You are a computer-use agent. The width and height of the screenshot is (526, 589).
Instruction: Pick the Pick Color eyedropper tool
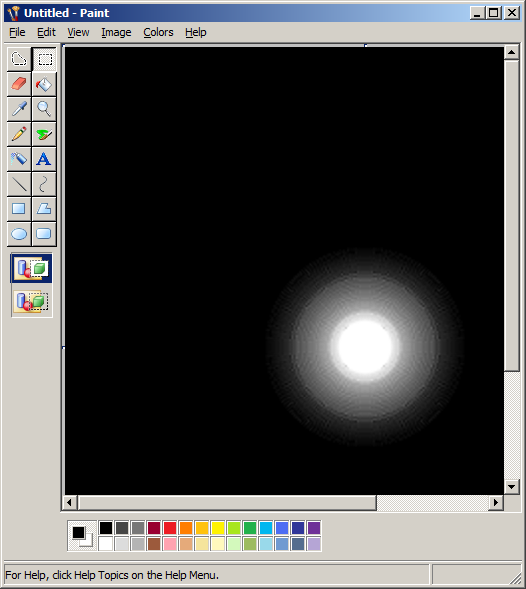(19, 109)
